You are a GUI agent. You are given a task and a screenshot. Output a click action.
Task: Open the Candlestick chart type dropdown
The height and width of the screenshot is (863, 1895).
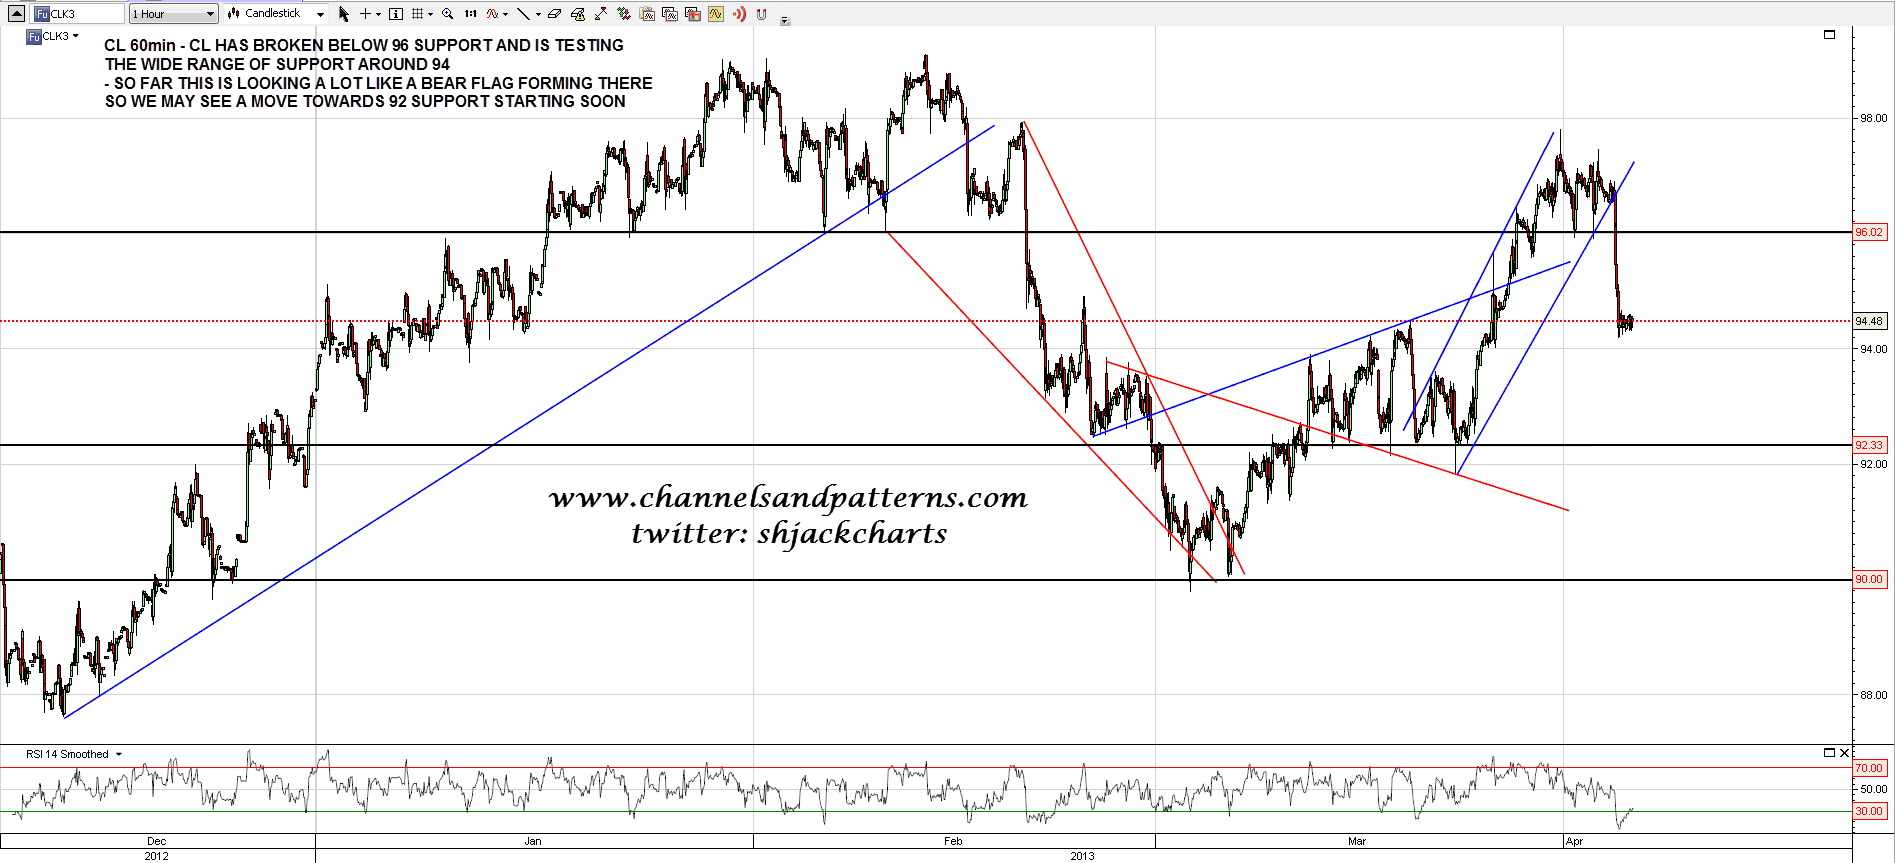point(276,14)
